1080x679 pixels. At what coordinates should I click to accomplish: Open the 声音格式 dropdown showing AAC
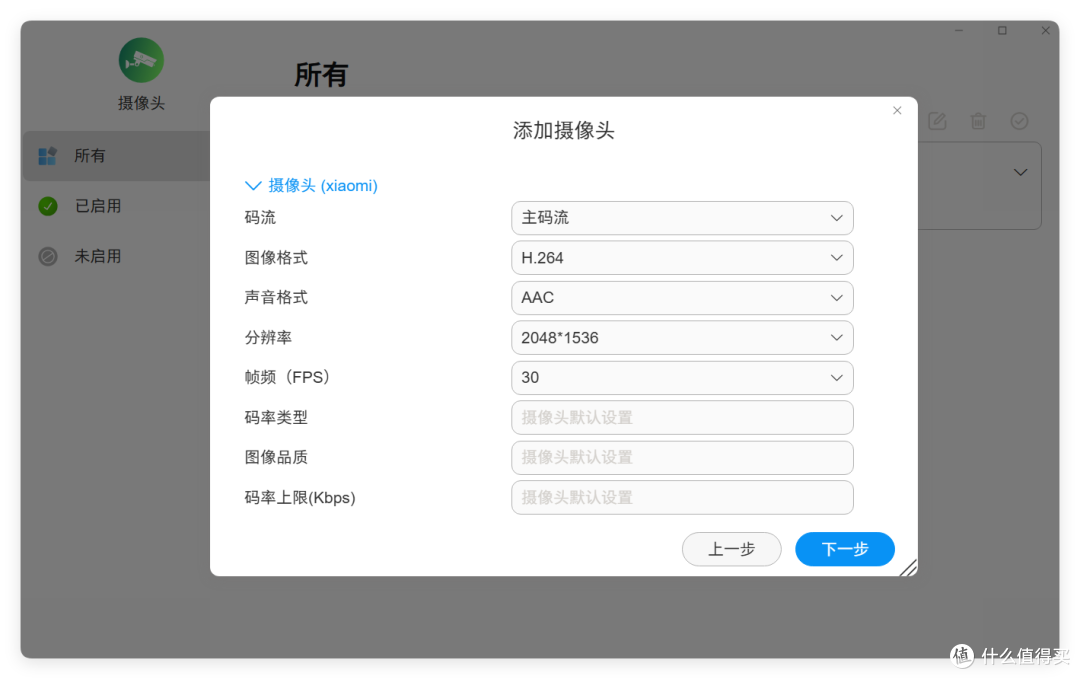682,298
